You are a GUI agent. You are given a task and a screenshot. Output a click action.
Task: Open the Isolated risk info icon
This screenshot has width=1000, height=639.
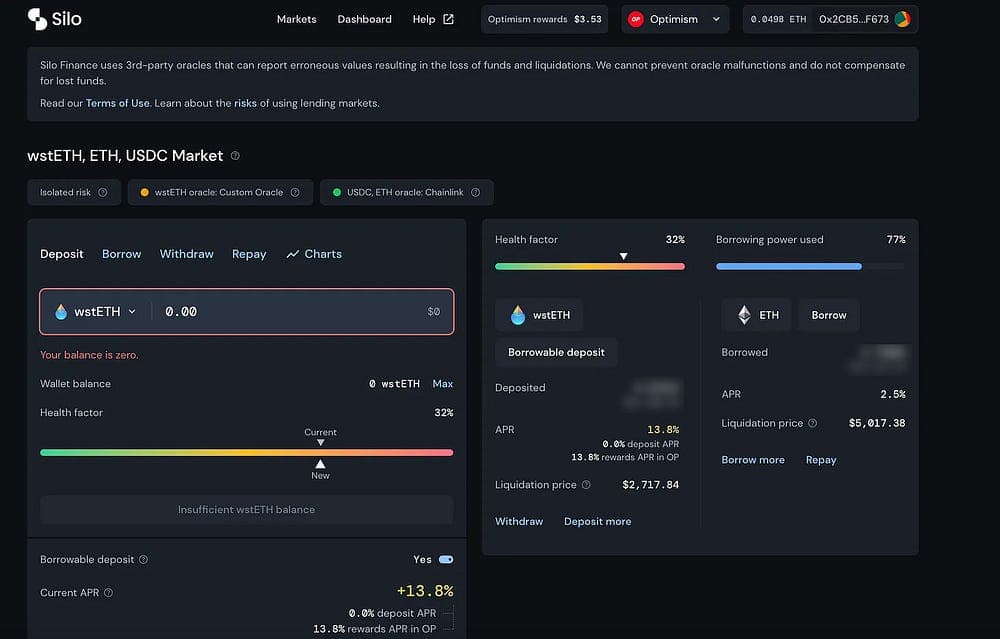tap(103, 192)
